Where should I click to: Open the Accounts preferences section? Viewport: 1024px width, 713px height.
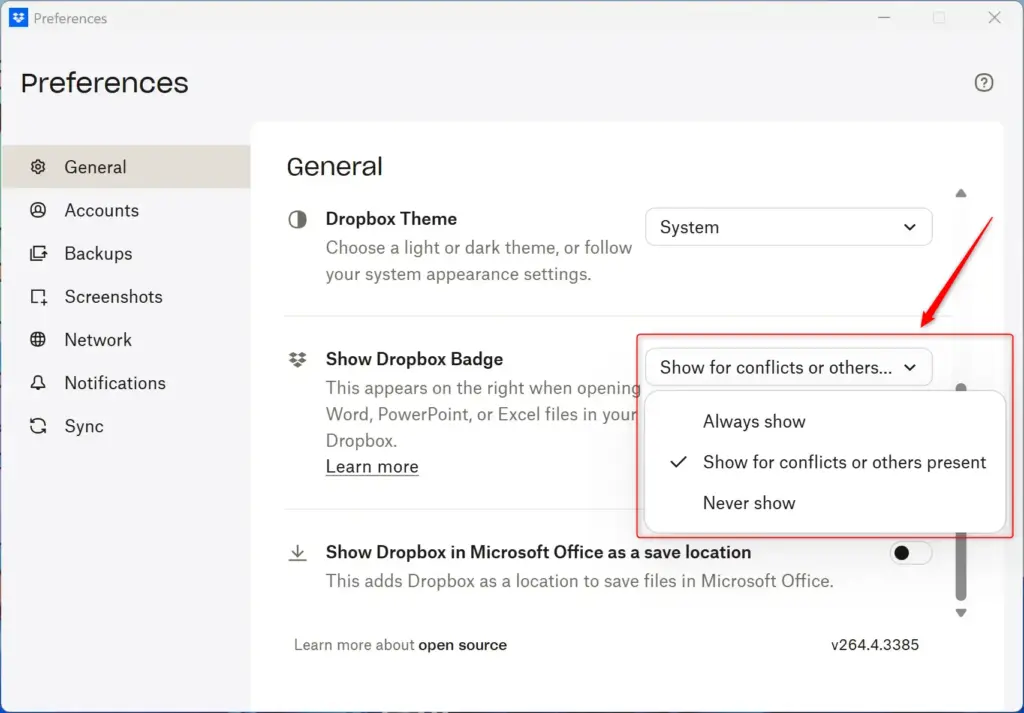pos(127,210)
